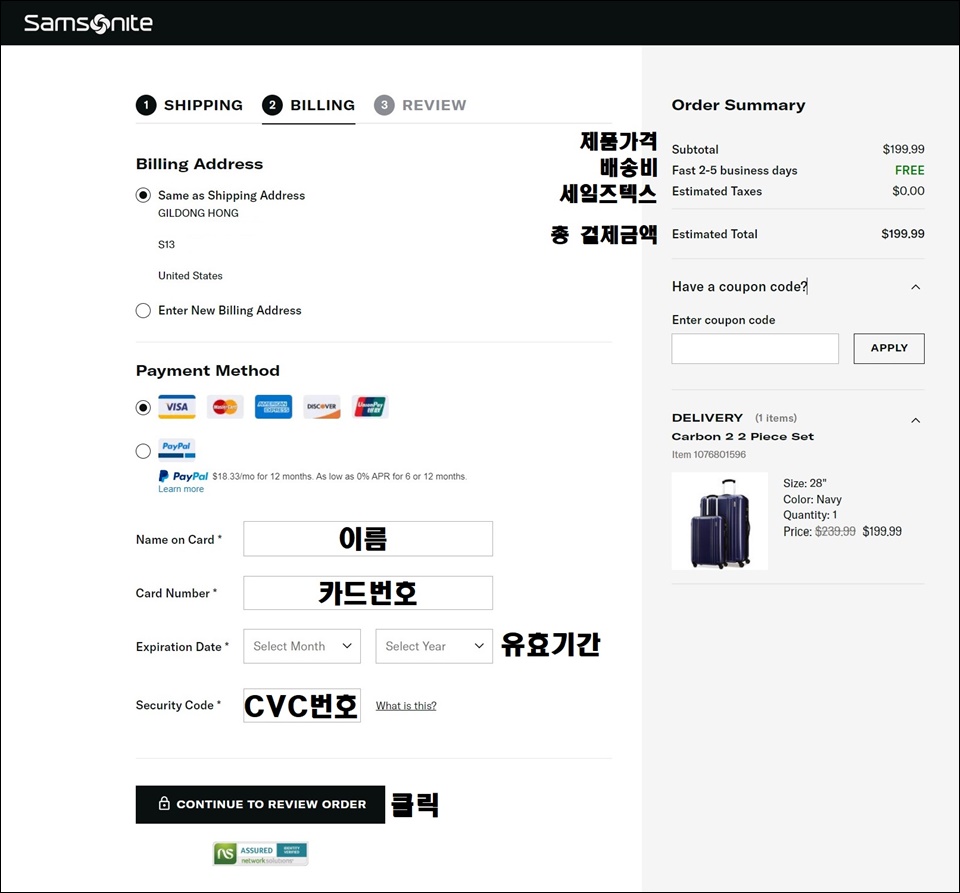Open the What is this? security code link
The width and height of the screenshot is (960, 893).
click(406, 706)
